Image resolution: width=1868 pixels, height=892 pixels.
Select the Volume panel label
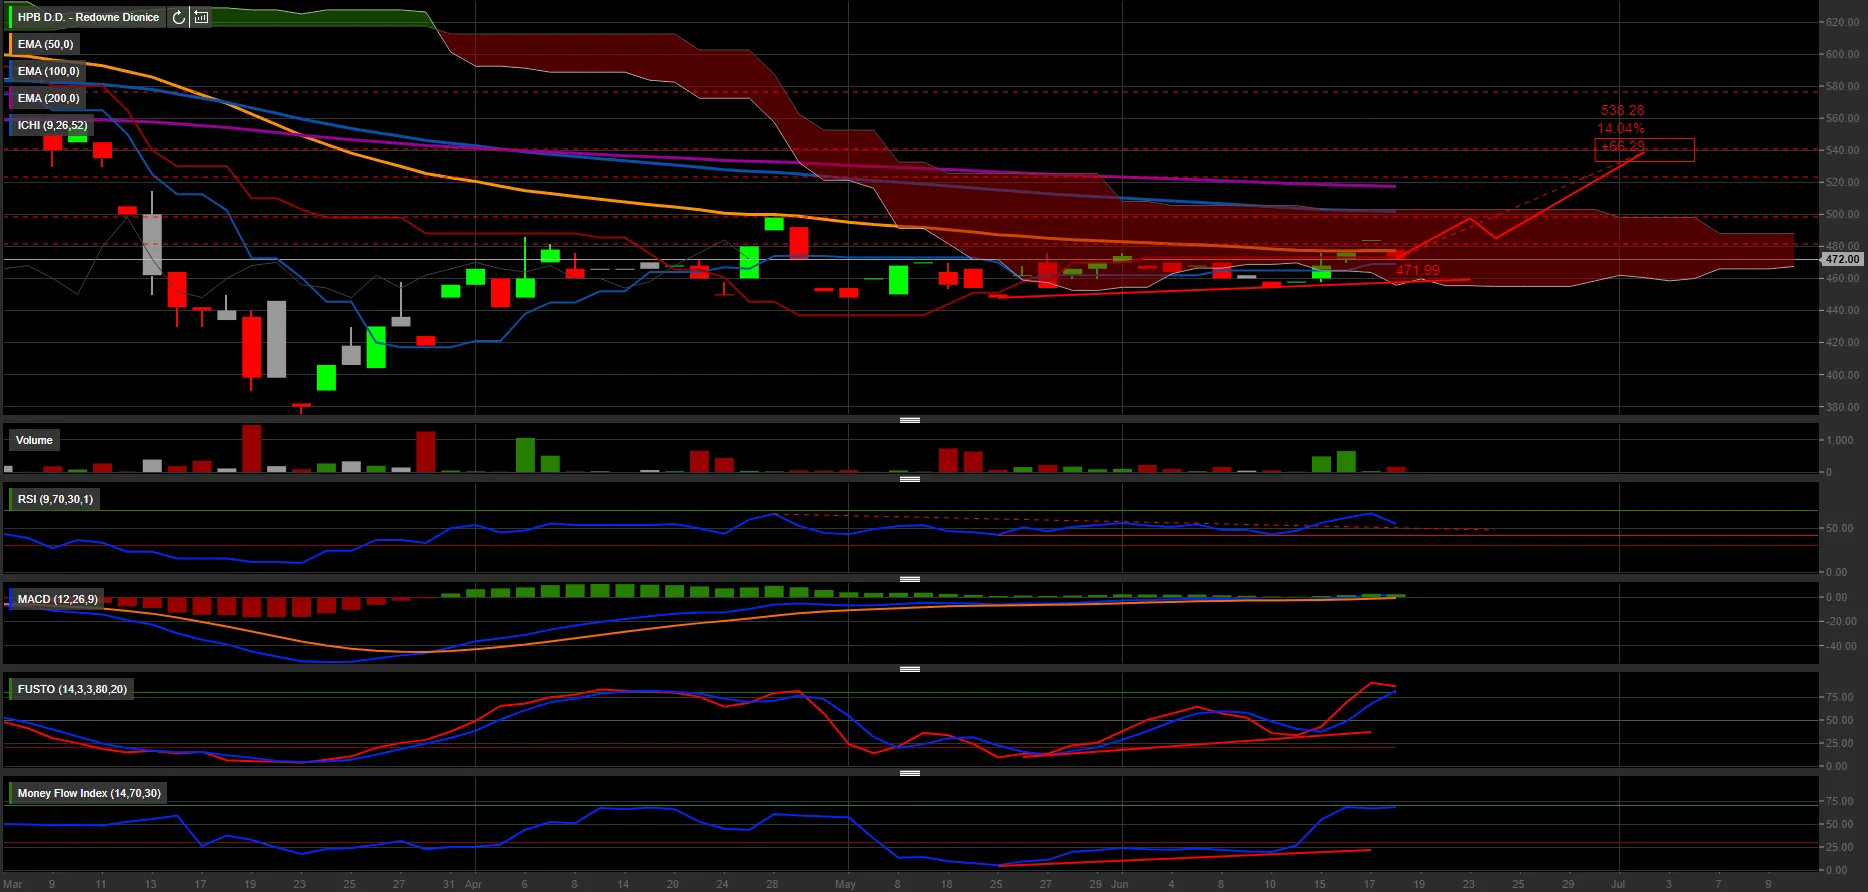point(34,440)
